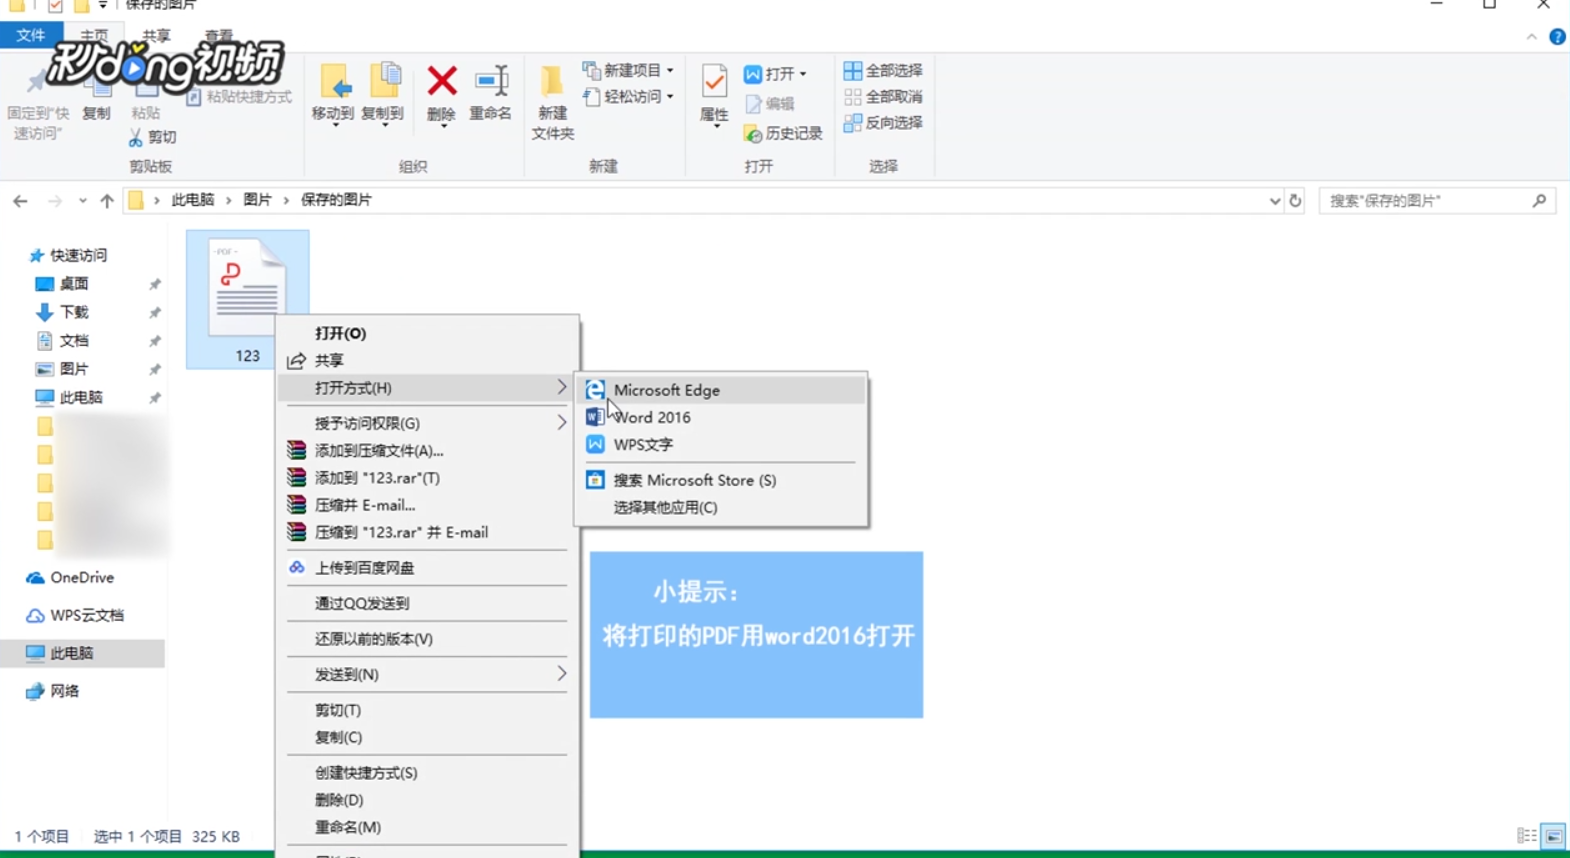1570x858 pixels.
Task: Click the Copy to (复制到) ribbon icon
Action: click(x=383, y=93)
